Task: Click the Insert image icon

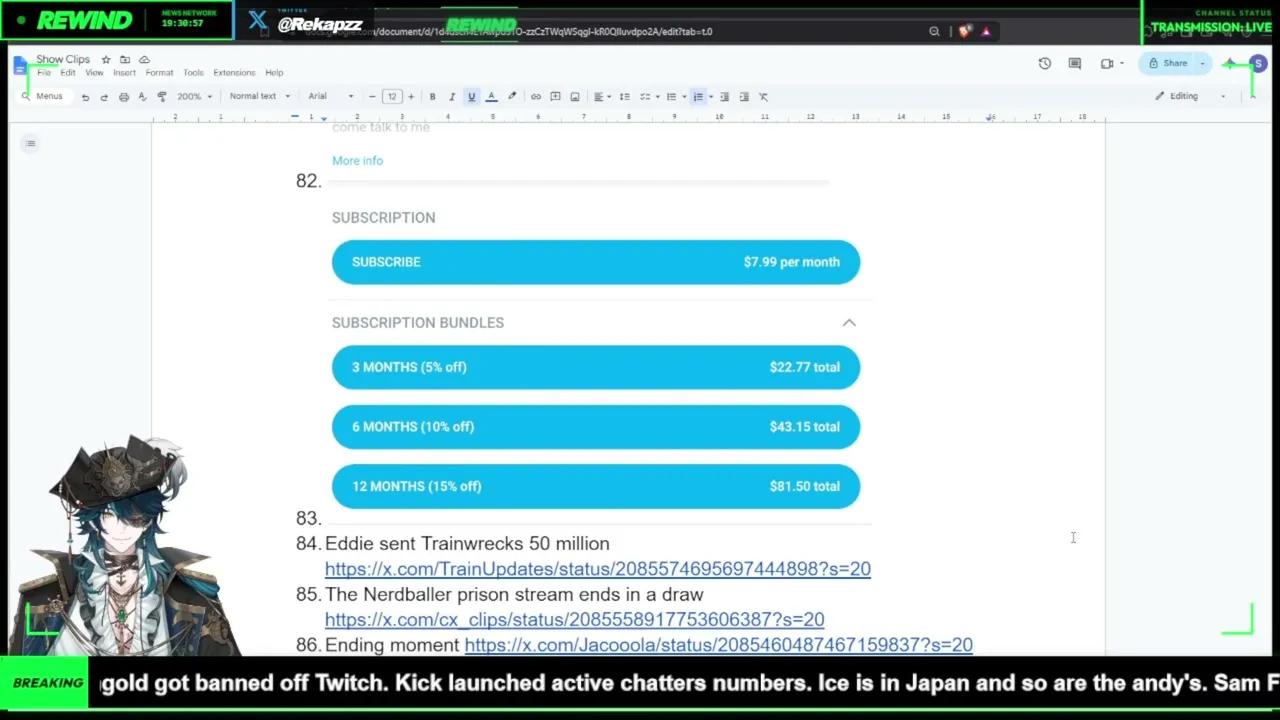Action: pos(575,97)
